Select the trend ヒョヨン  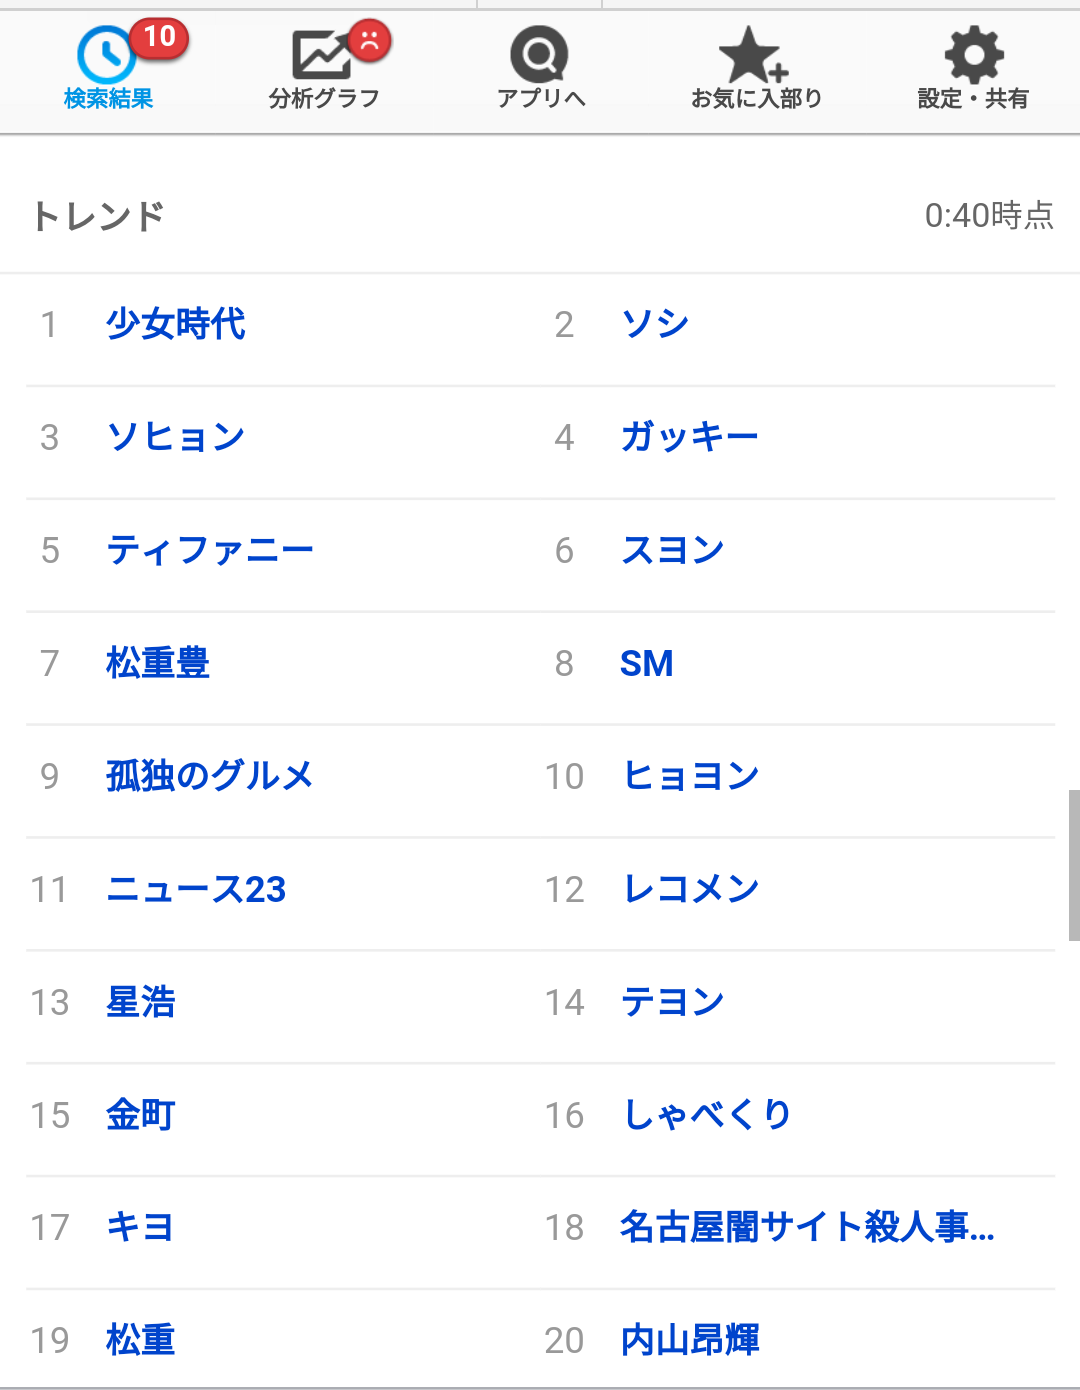point(690,776)
